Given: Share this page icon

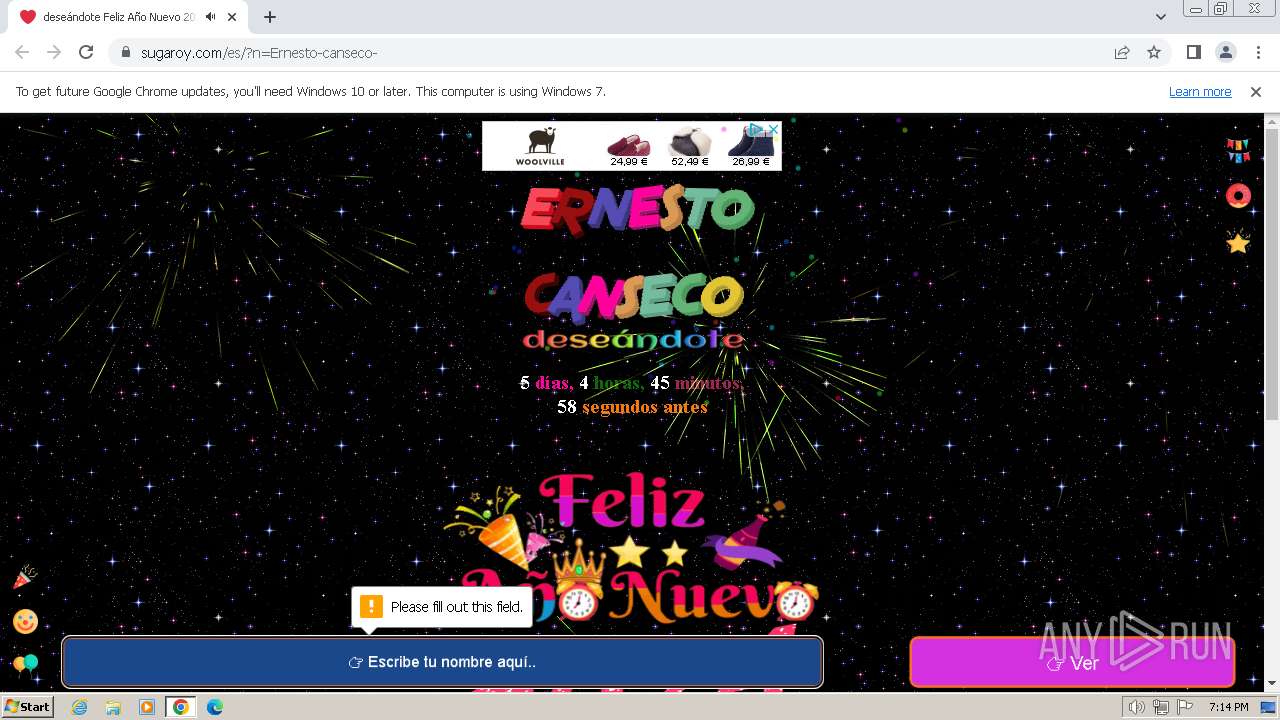Looking at the screenshot, I should click(1122, 52).
